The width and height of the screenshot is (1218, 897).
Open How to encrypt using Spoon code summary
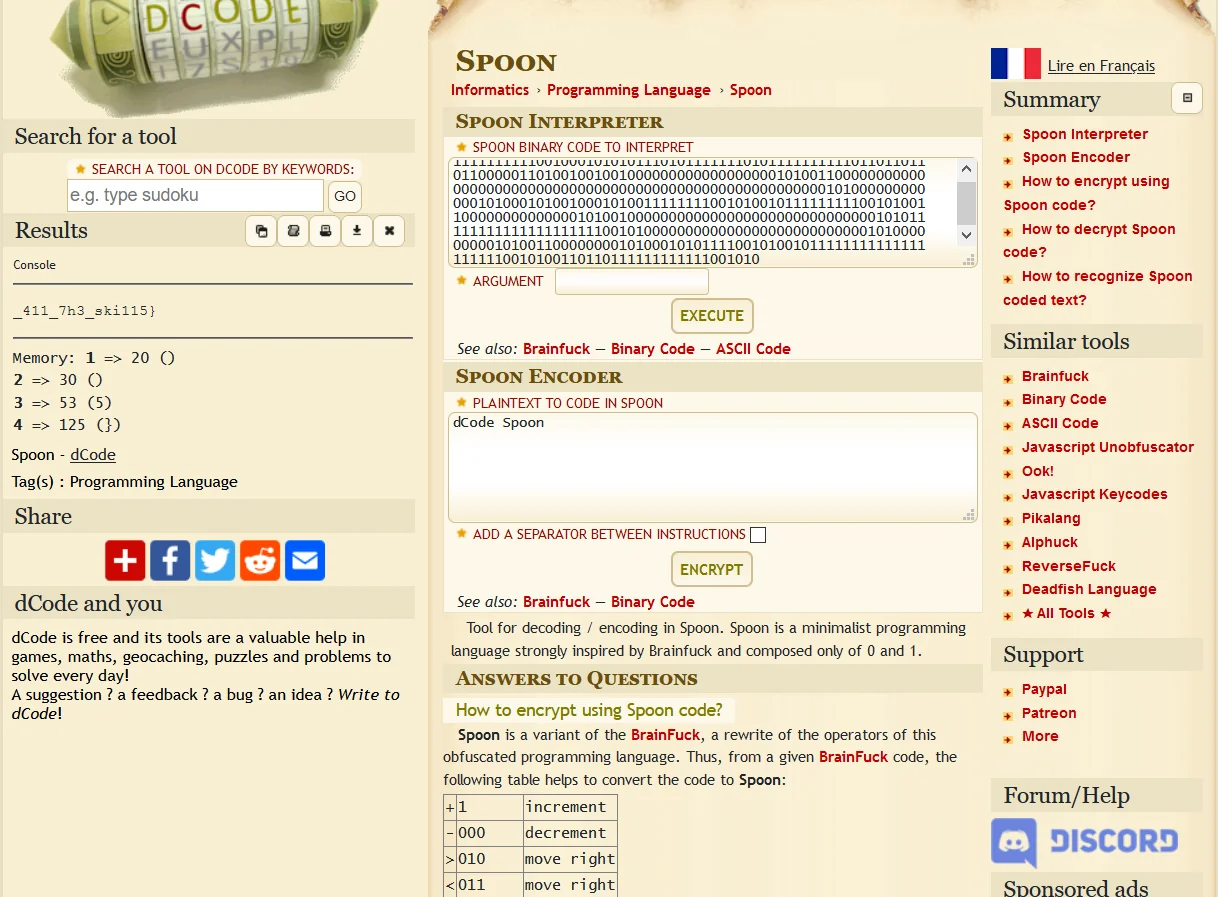pyautogui.click(x=1087, y=193)
